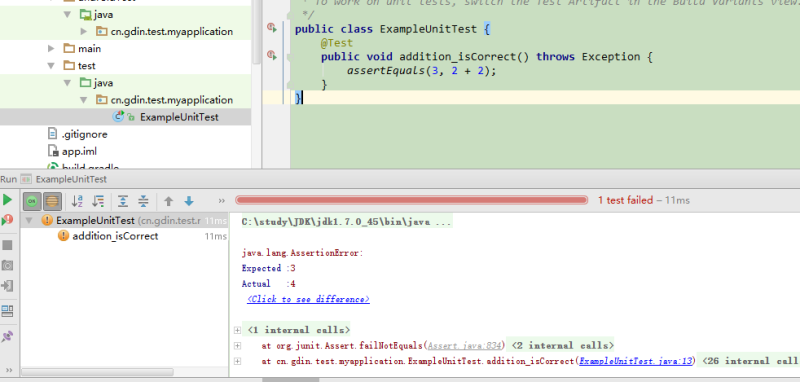This screenshot has width=800, height=382.
Task: Show more Run sidebar actions chevron
Action: (8, 370)
